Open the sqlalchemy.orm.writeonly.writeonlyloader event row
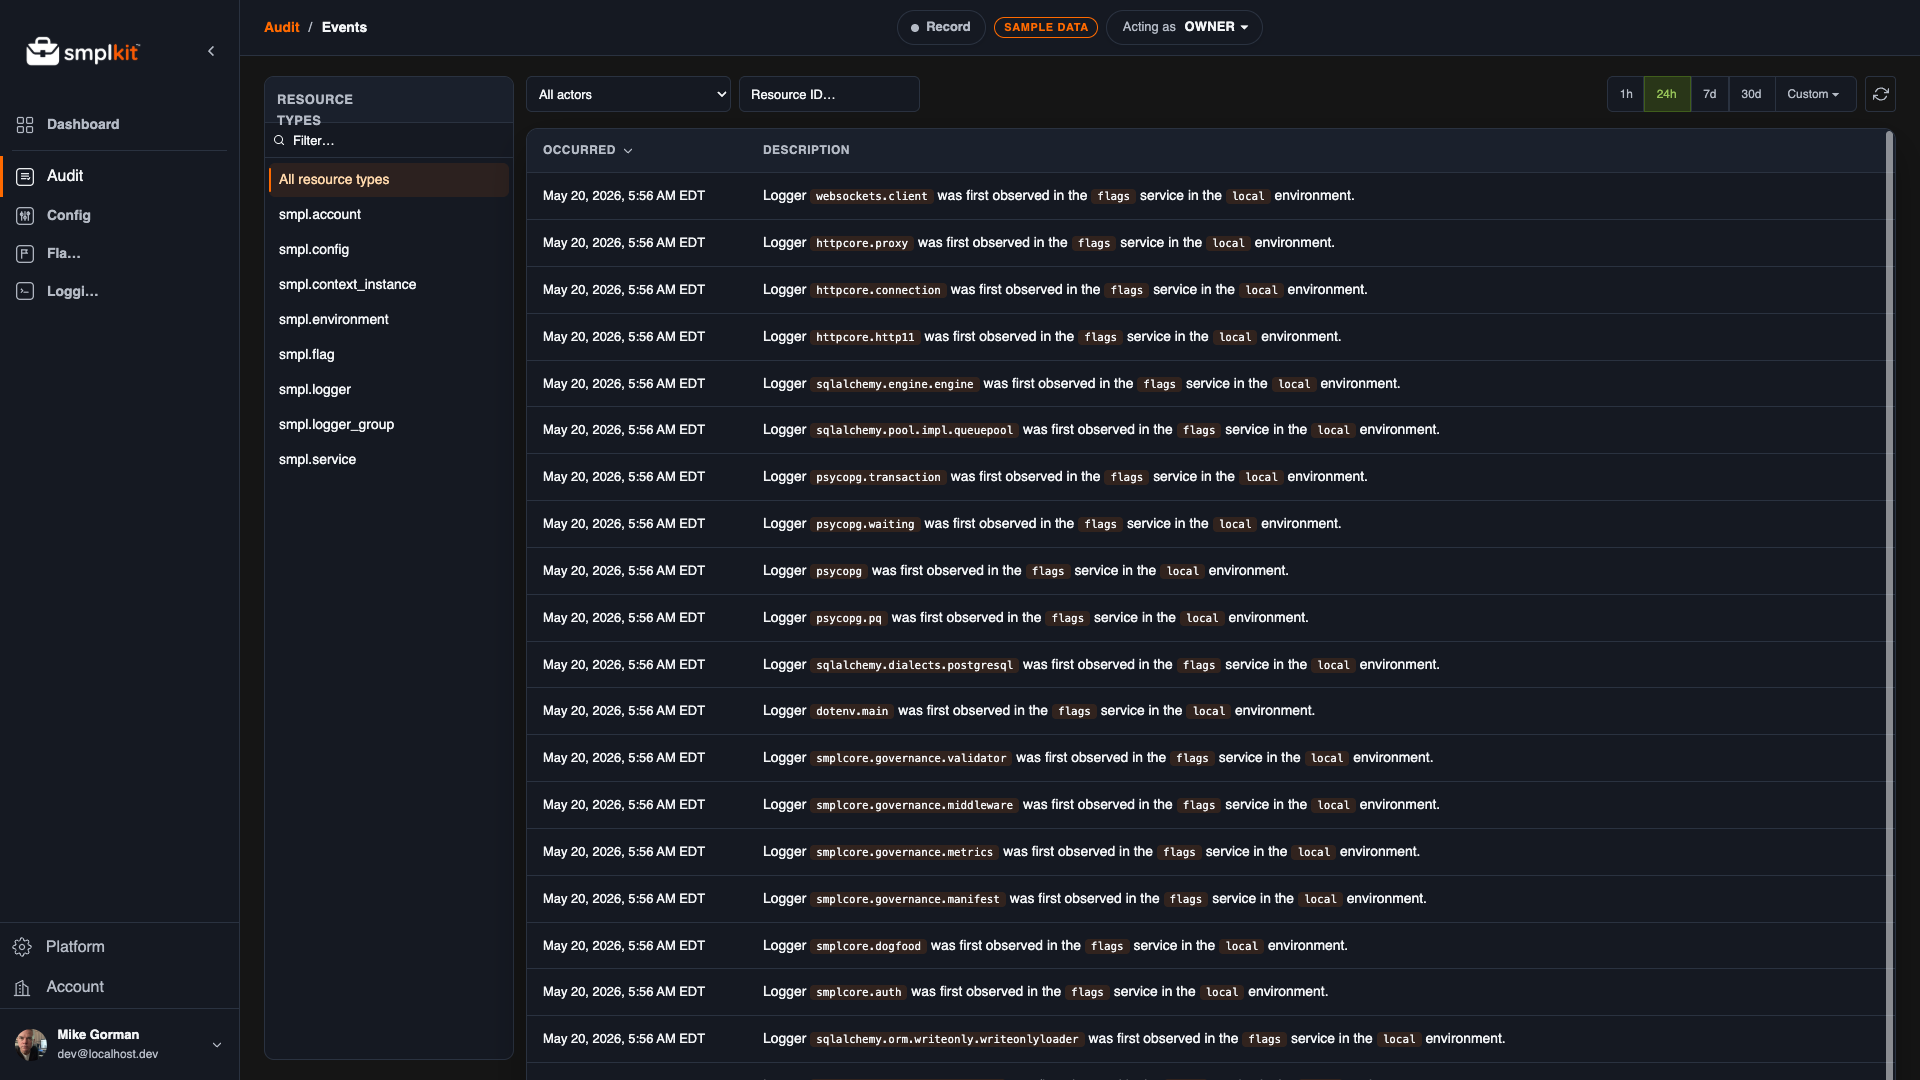This screenshot has height=1080, width=1920. pos(1206,1039)
